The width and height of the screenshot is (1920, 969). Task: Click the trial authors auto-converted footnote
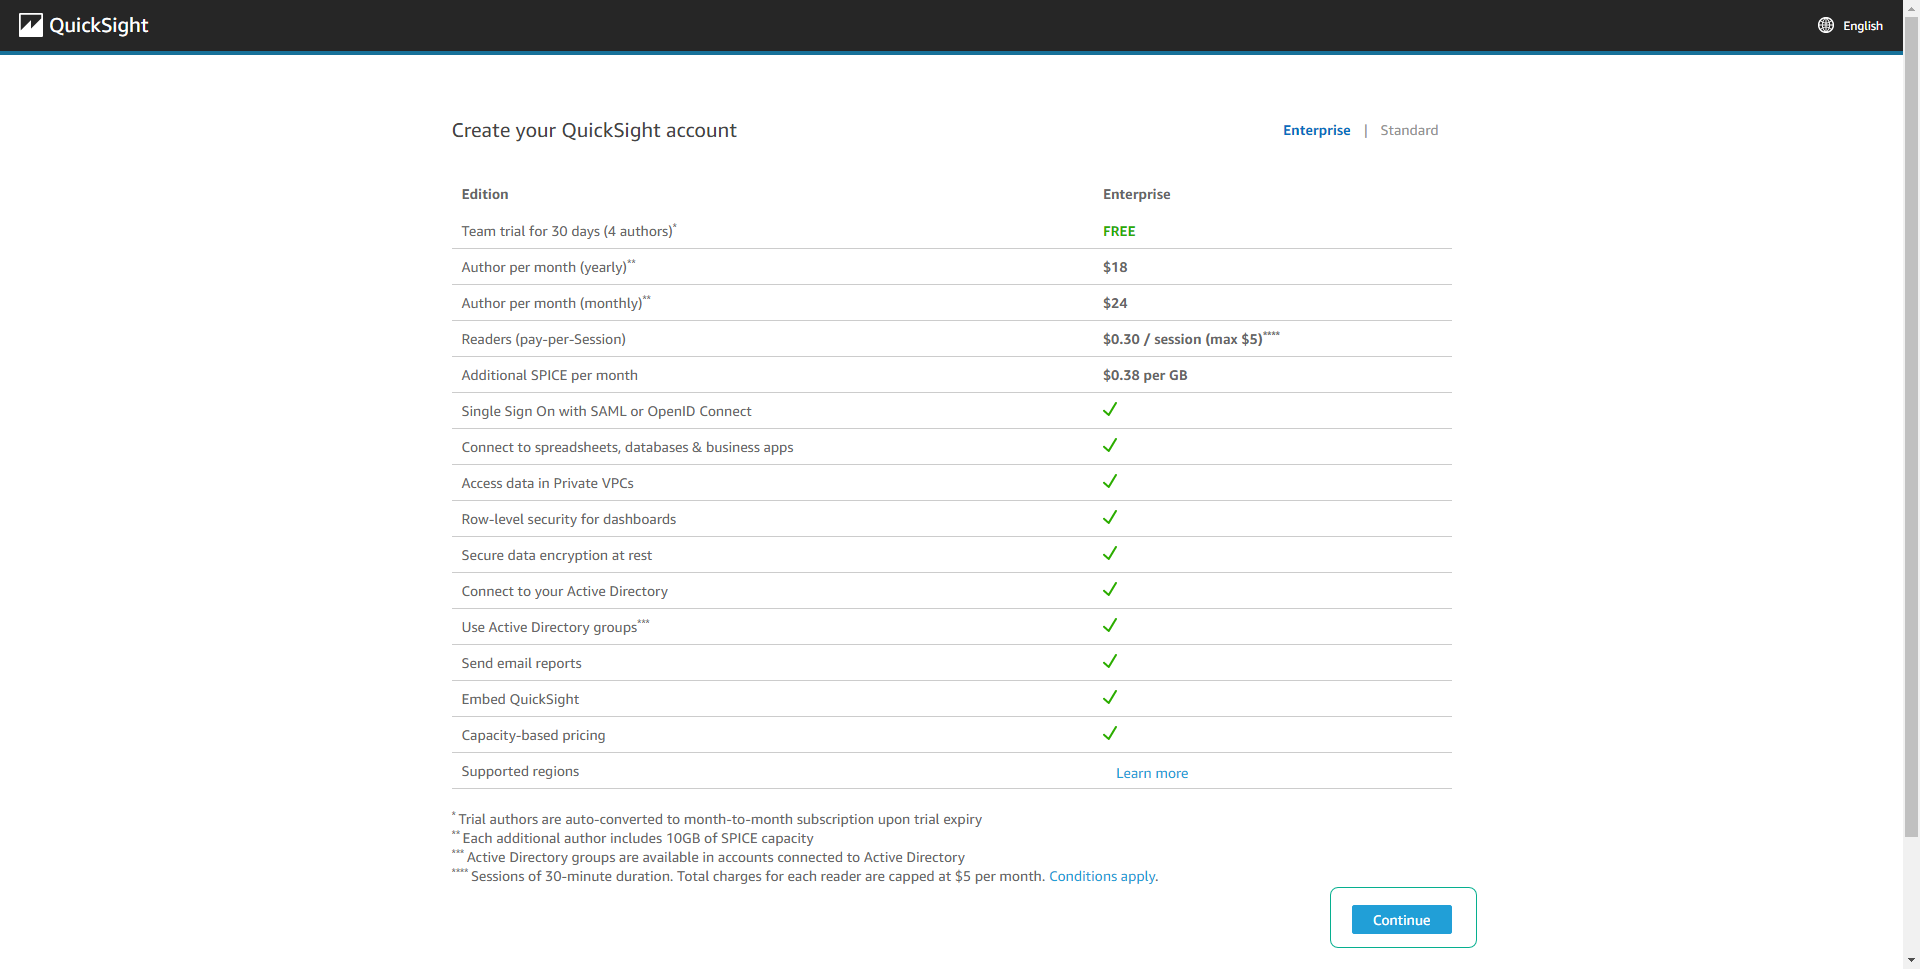tap(717, 819)
